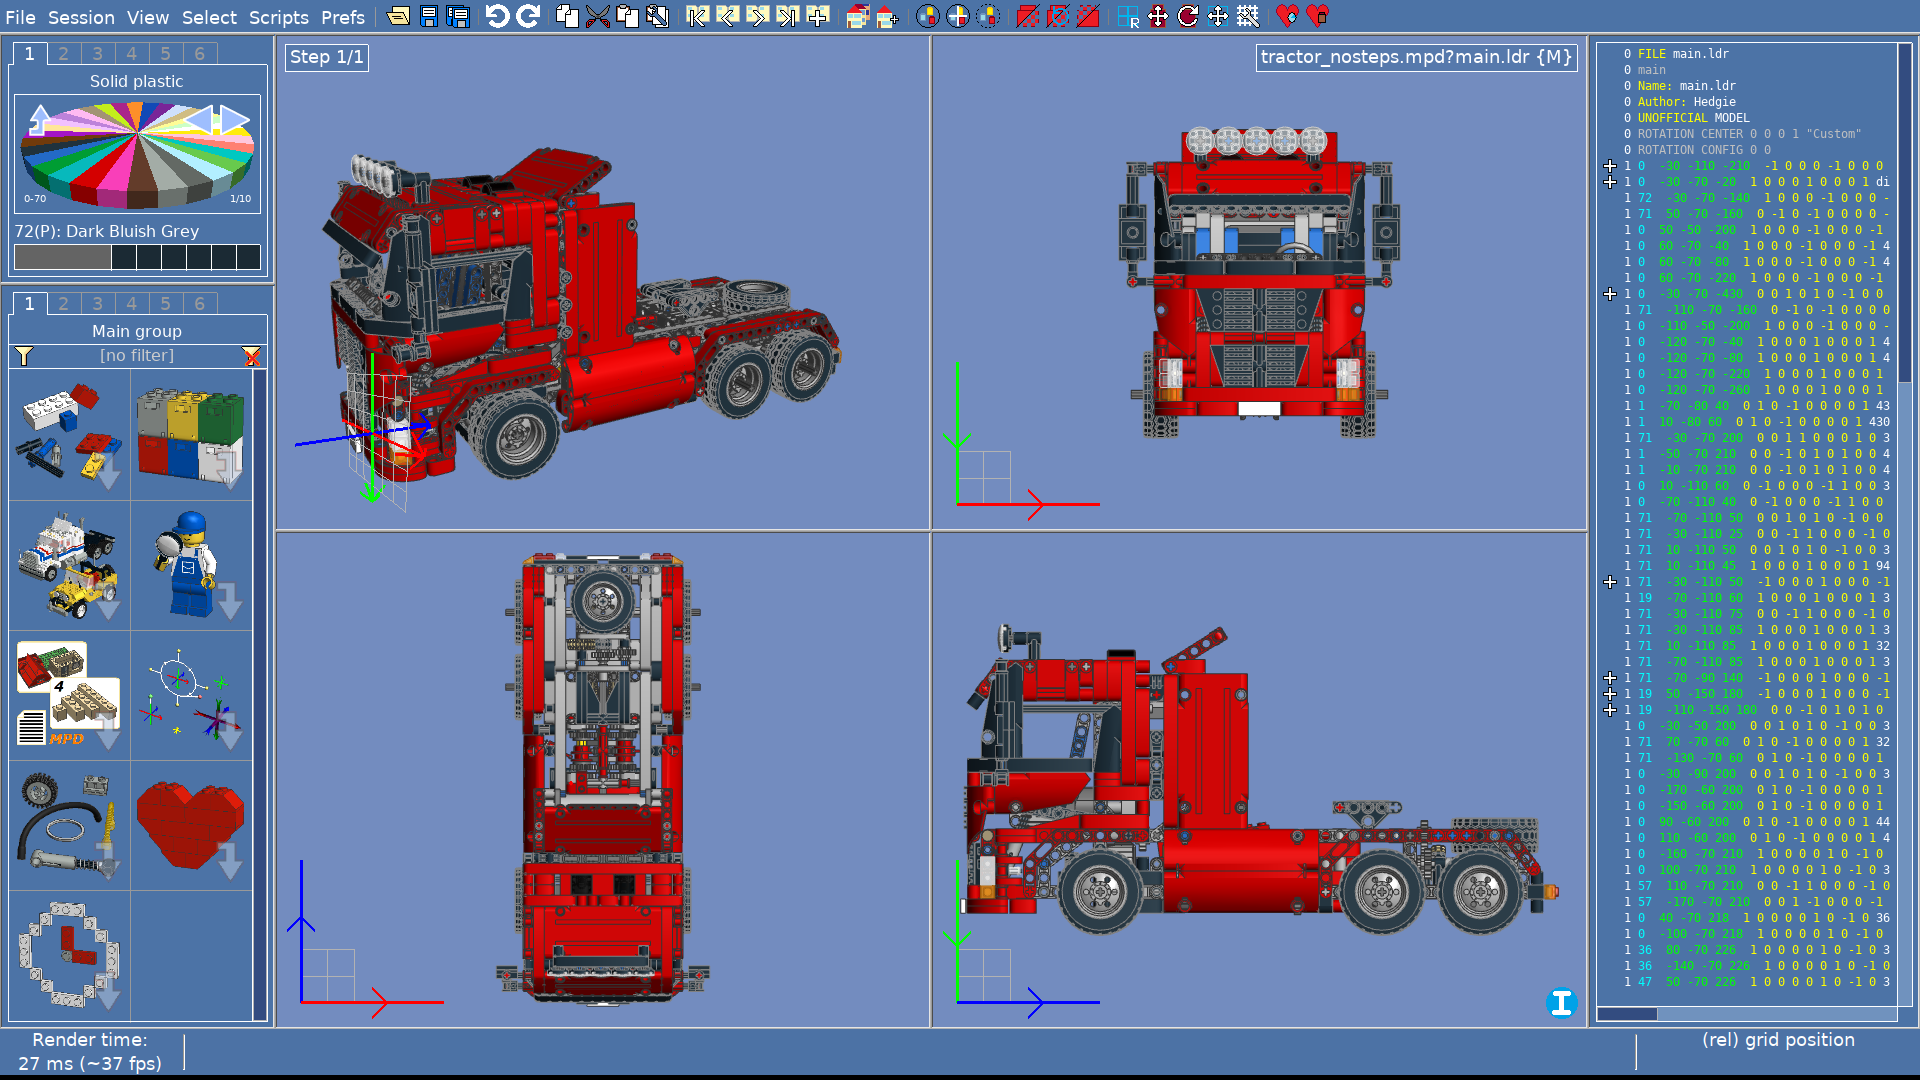Click the heart with house icon

pyautogui.click(x=1318, y=16)
